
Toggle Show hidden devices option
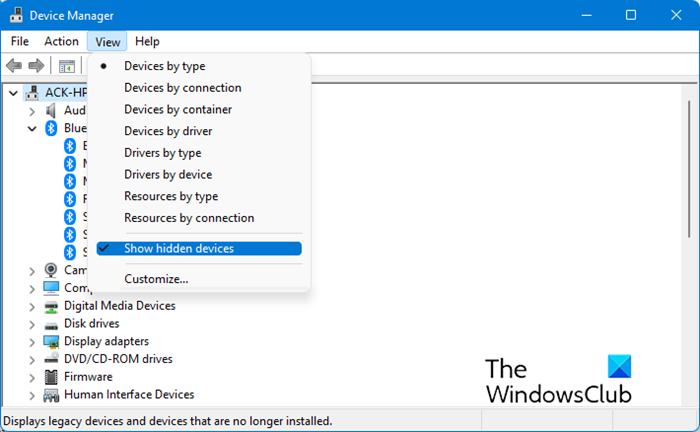point(199,249)
